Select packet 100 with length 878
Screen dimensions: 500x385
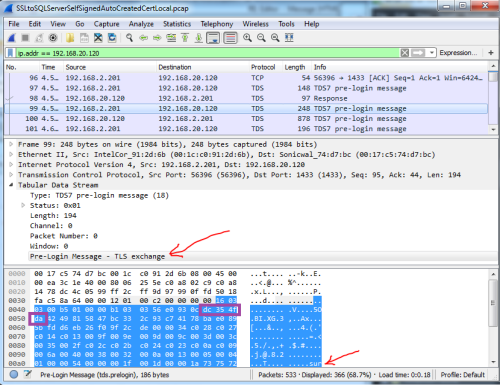[x=246, y=119]
